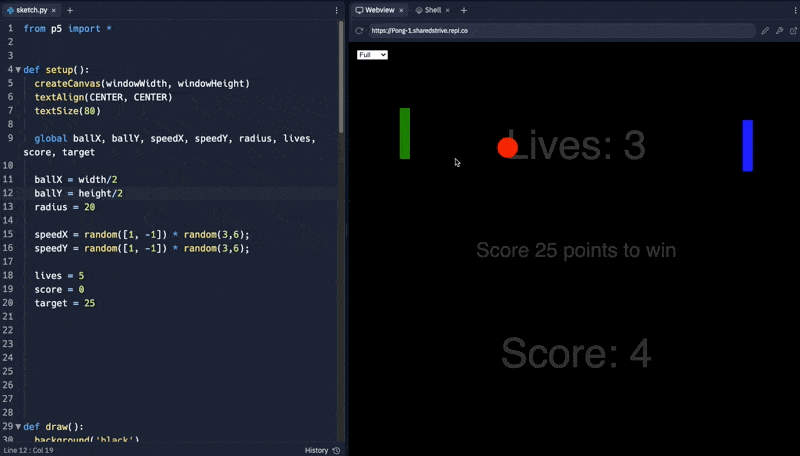Click 'Score 25 points to win' text
The width and height of the screenshot is (800, 456).
click(x=576, y=250)
